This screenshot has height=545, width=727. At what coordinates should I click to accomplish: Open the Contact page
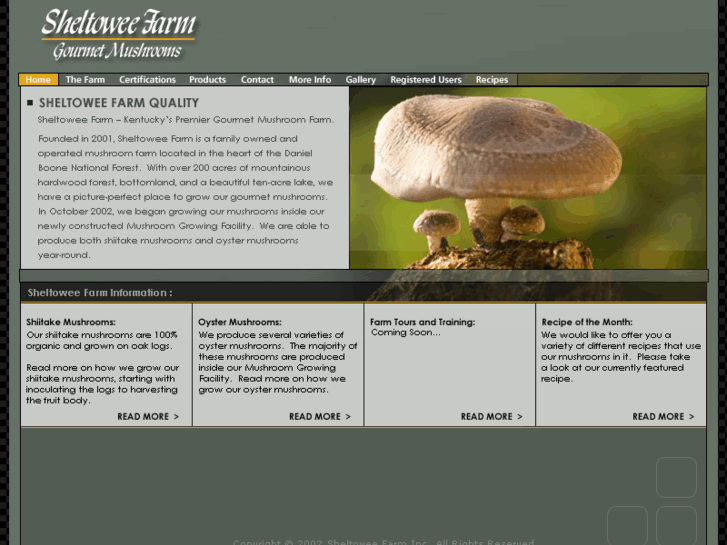257,80
